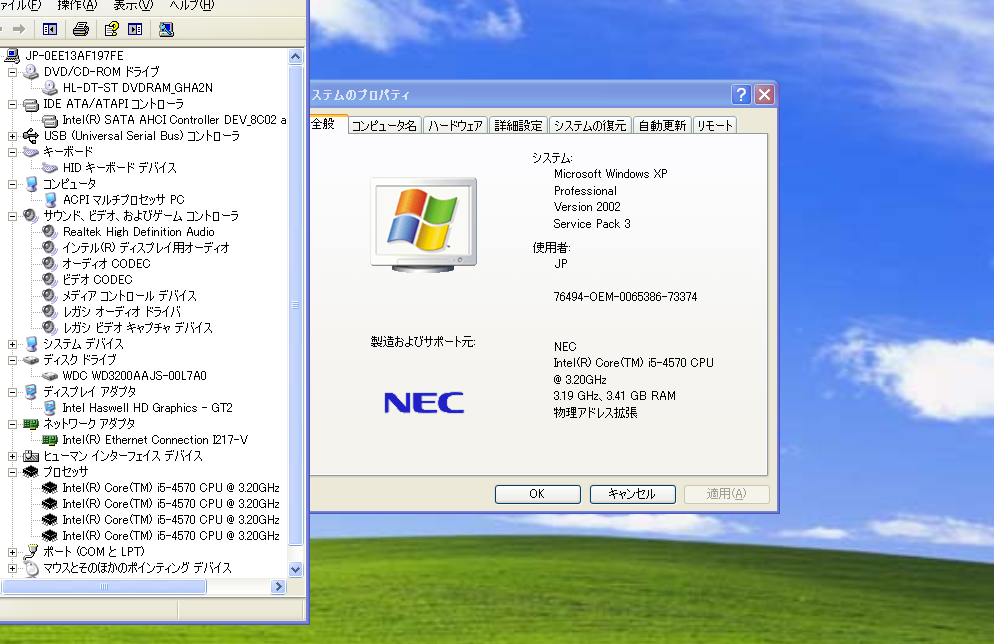Click the help question mark in System Properties

tap(741, 94)
